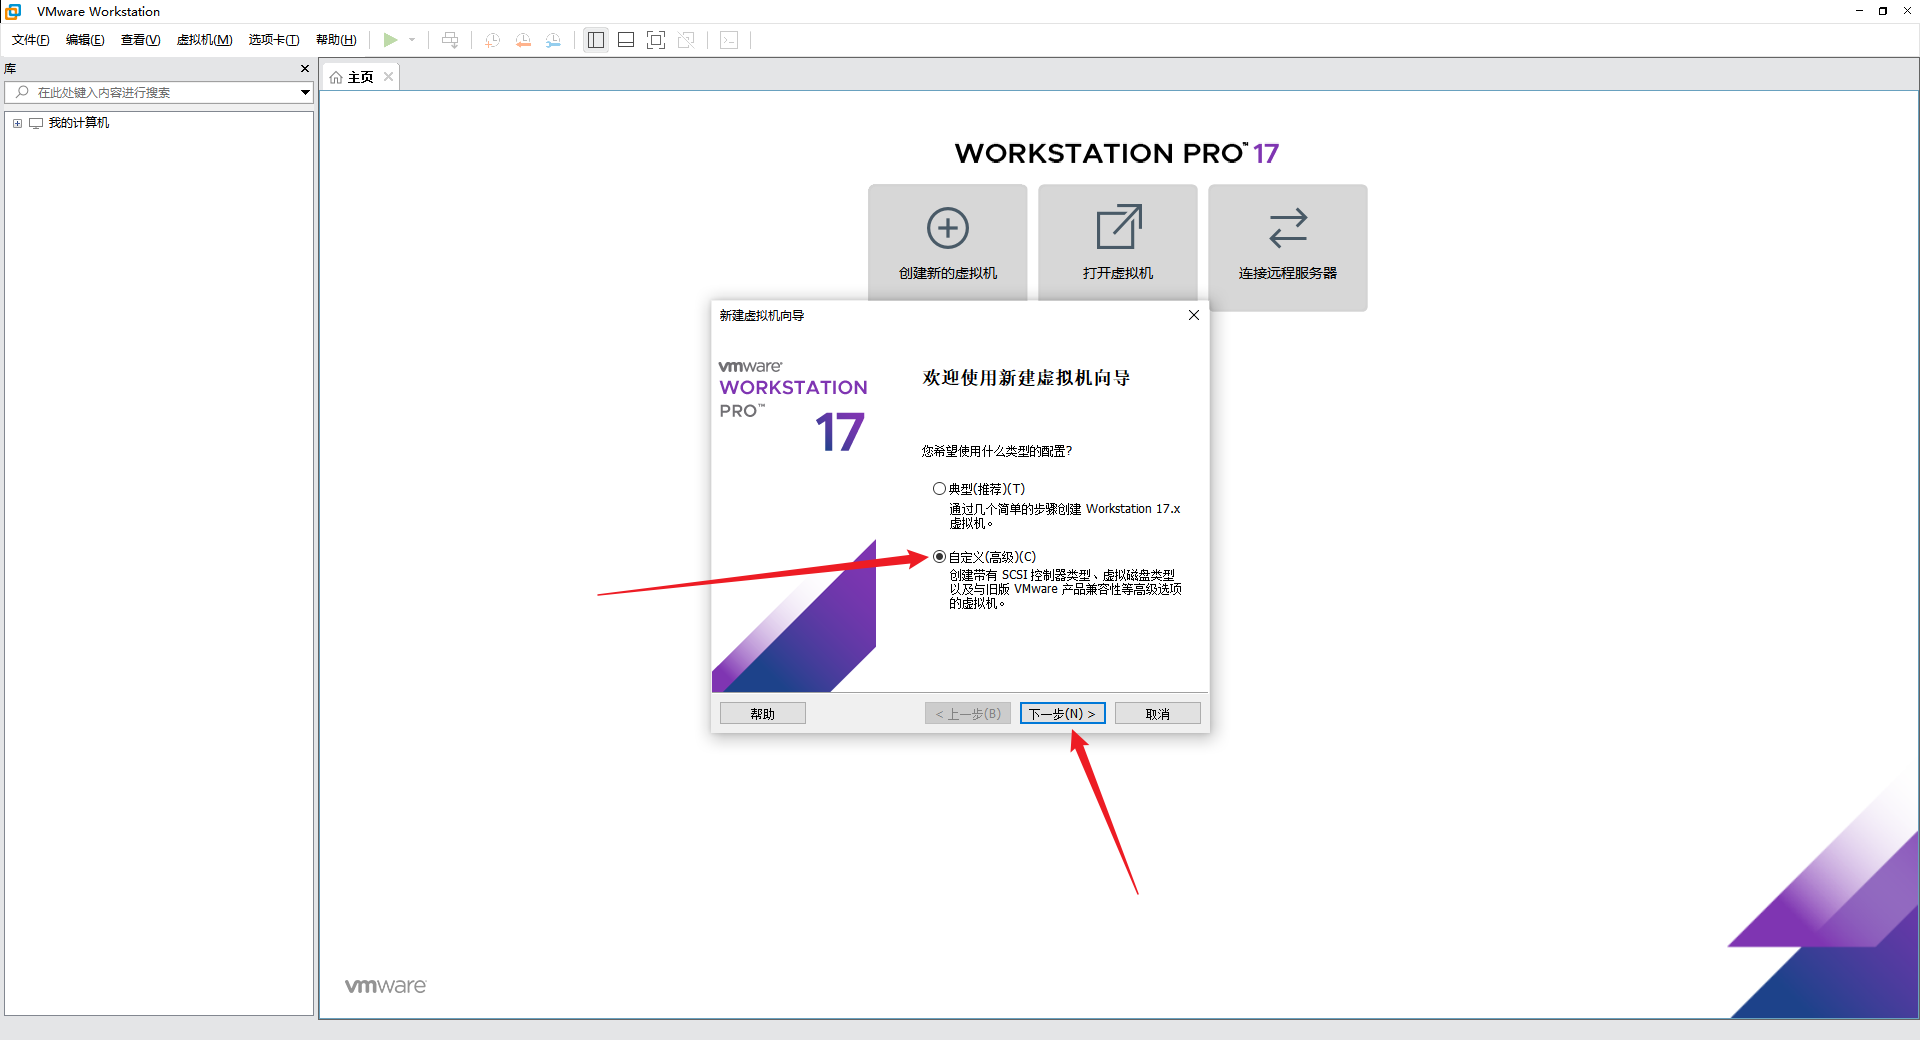Select the 典型(推荐) radio button
The image size is (1920, 1040).
tap(939, 489)
